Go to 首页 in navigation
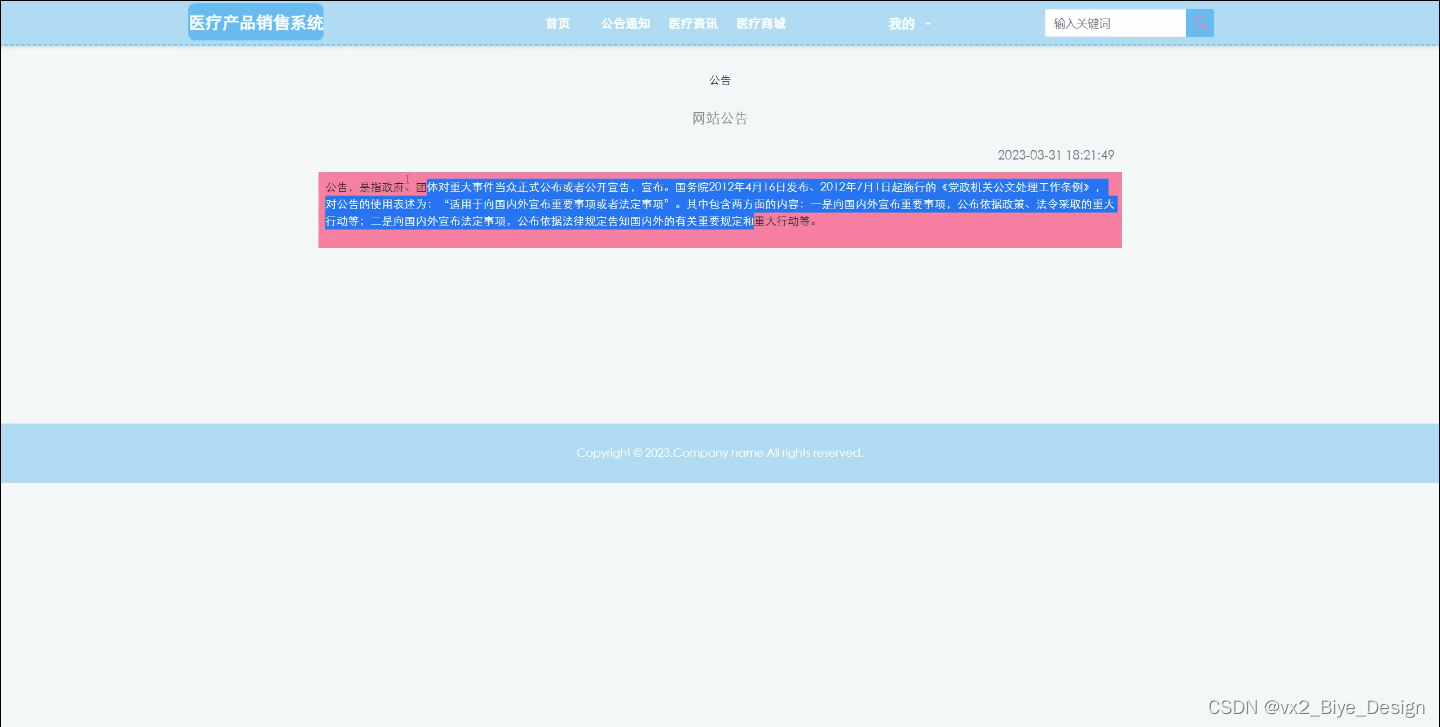1440x727 pixels. point(558,24)
